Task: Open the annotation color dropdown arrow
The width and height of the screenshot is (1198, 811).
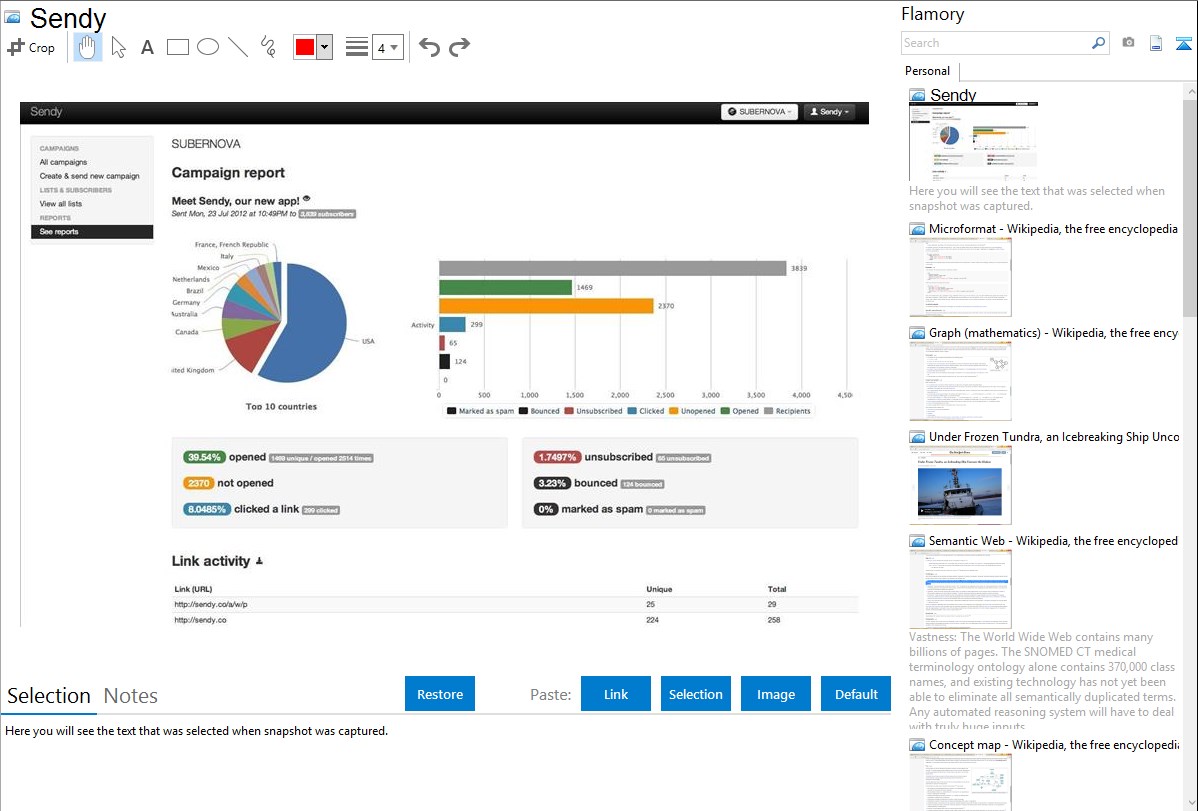Action: 325,47
